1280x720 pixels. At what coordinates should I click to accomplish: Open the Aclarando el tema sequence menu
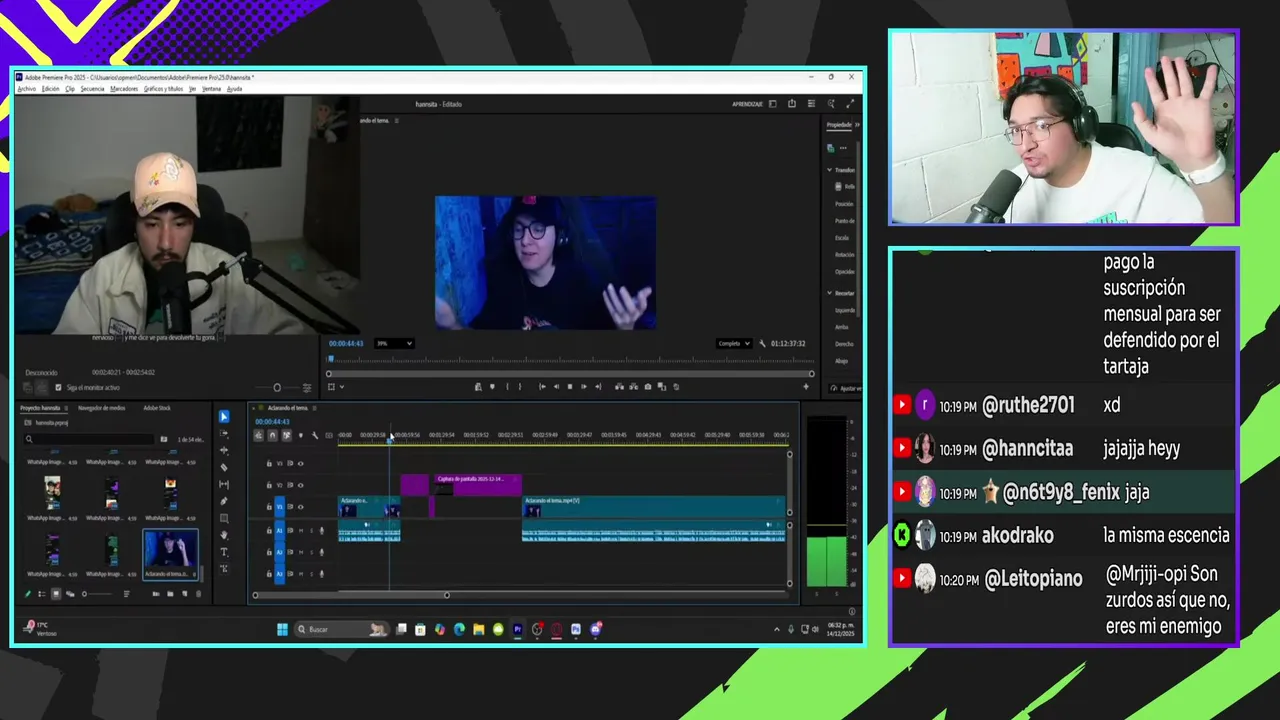[315, 408]
